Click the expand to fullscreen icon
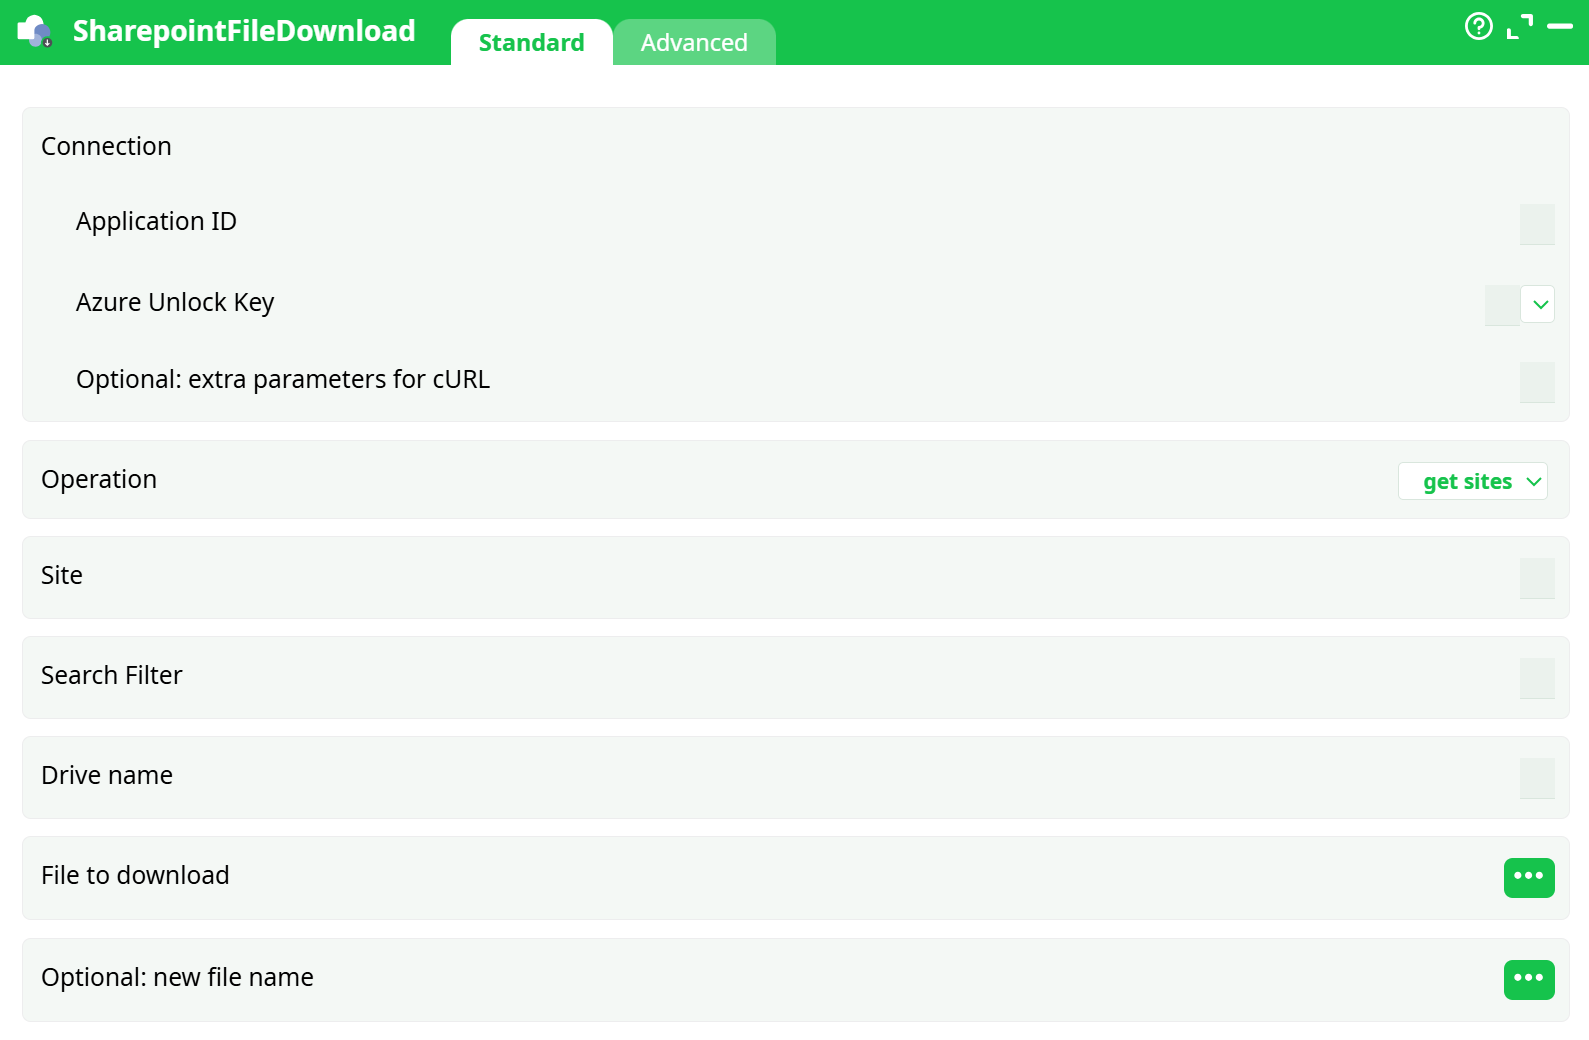Viewport: 1589px width, 1040px height. point(1519,27)
